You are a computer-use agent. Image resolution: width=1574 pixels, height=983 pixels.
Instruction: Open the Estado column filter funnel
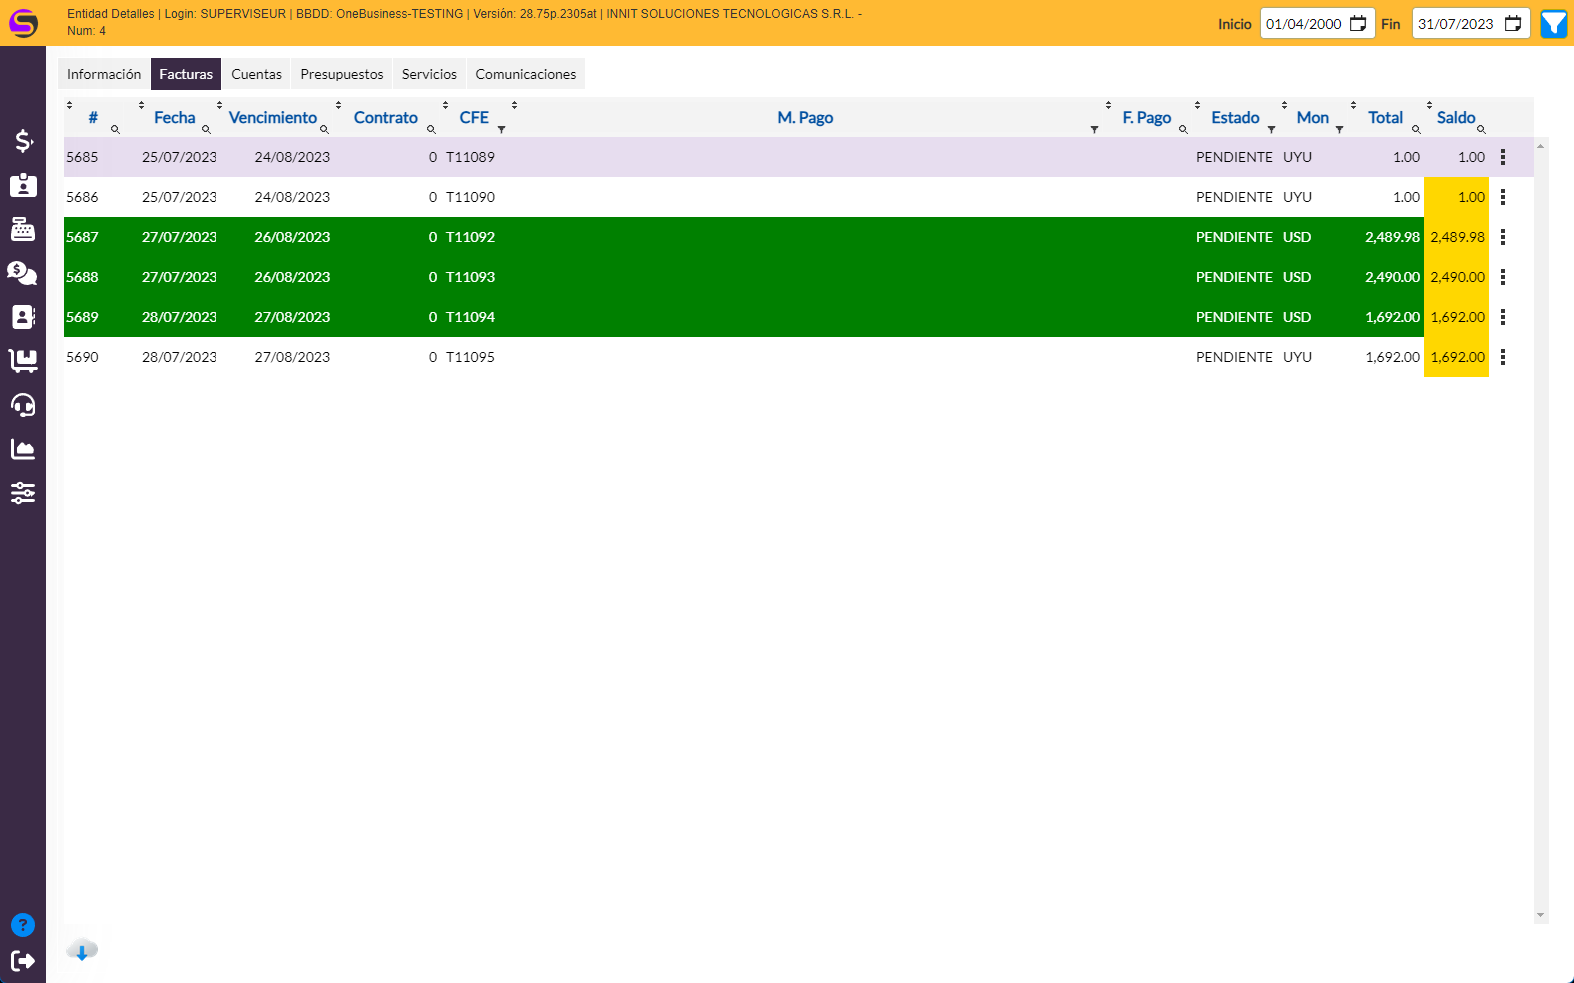tap(1271, 130)
